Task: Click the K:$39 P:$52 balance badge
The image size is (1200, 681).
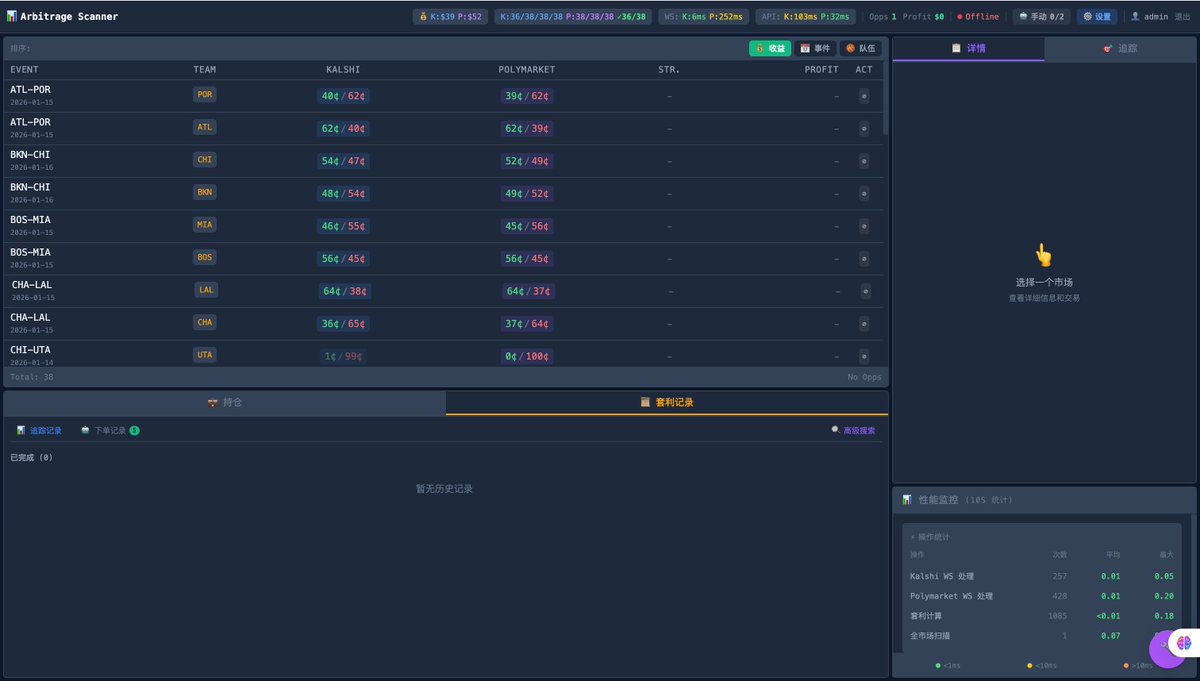Action: (451, 16)
